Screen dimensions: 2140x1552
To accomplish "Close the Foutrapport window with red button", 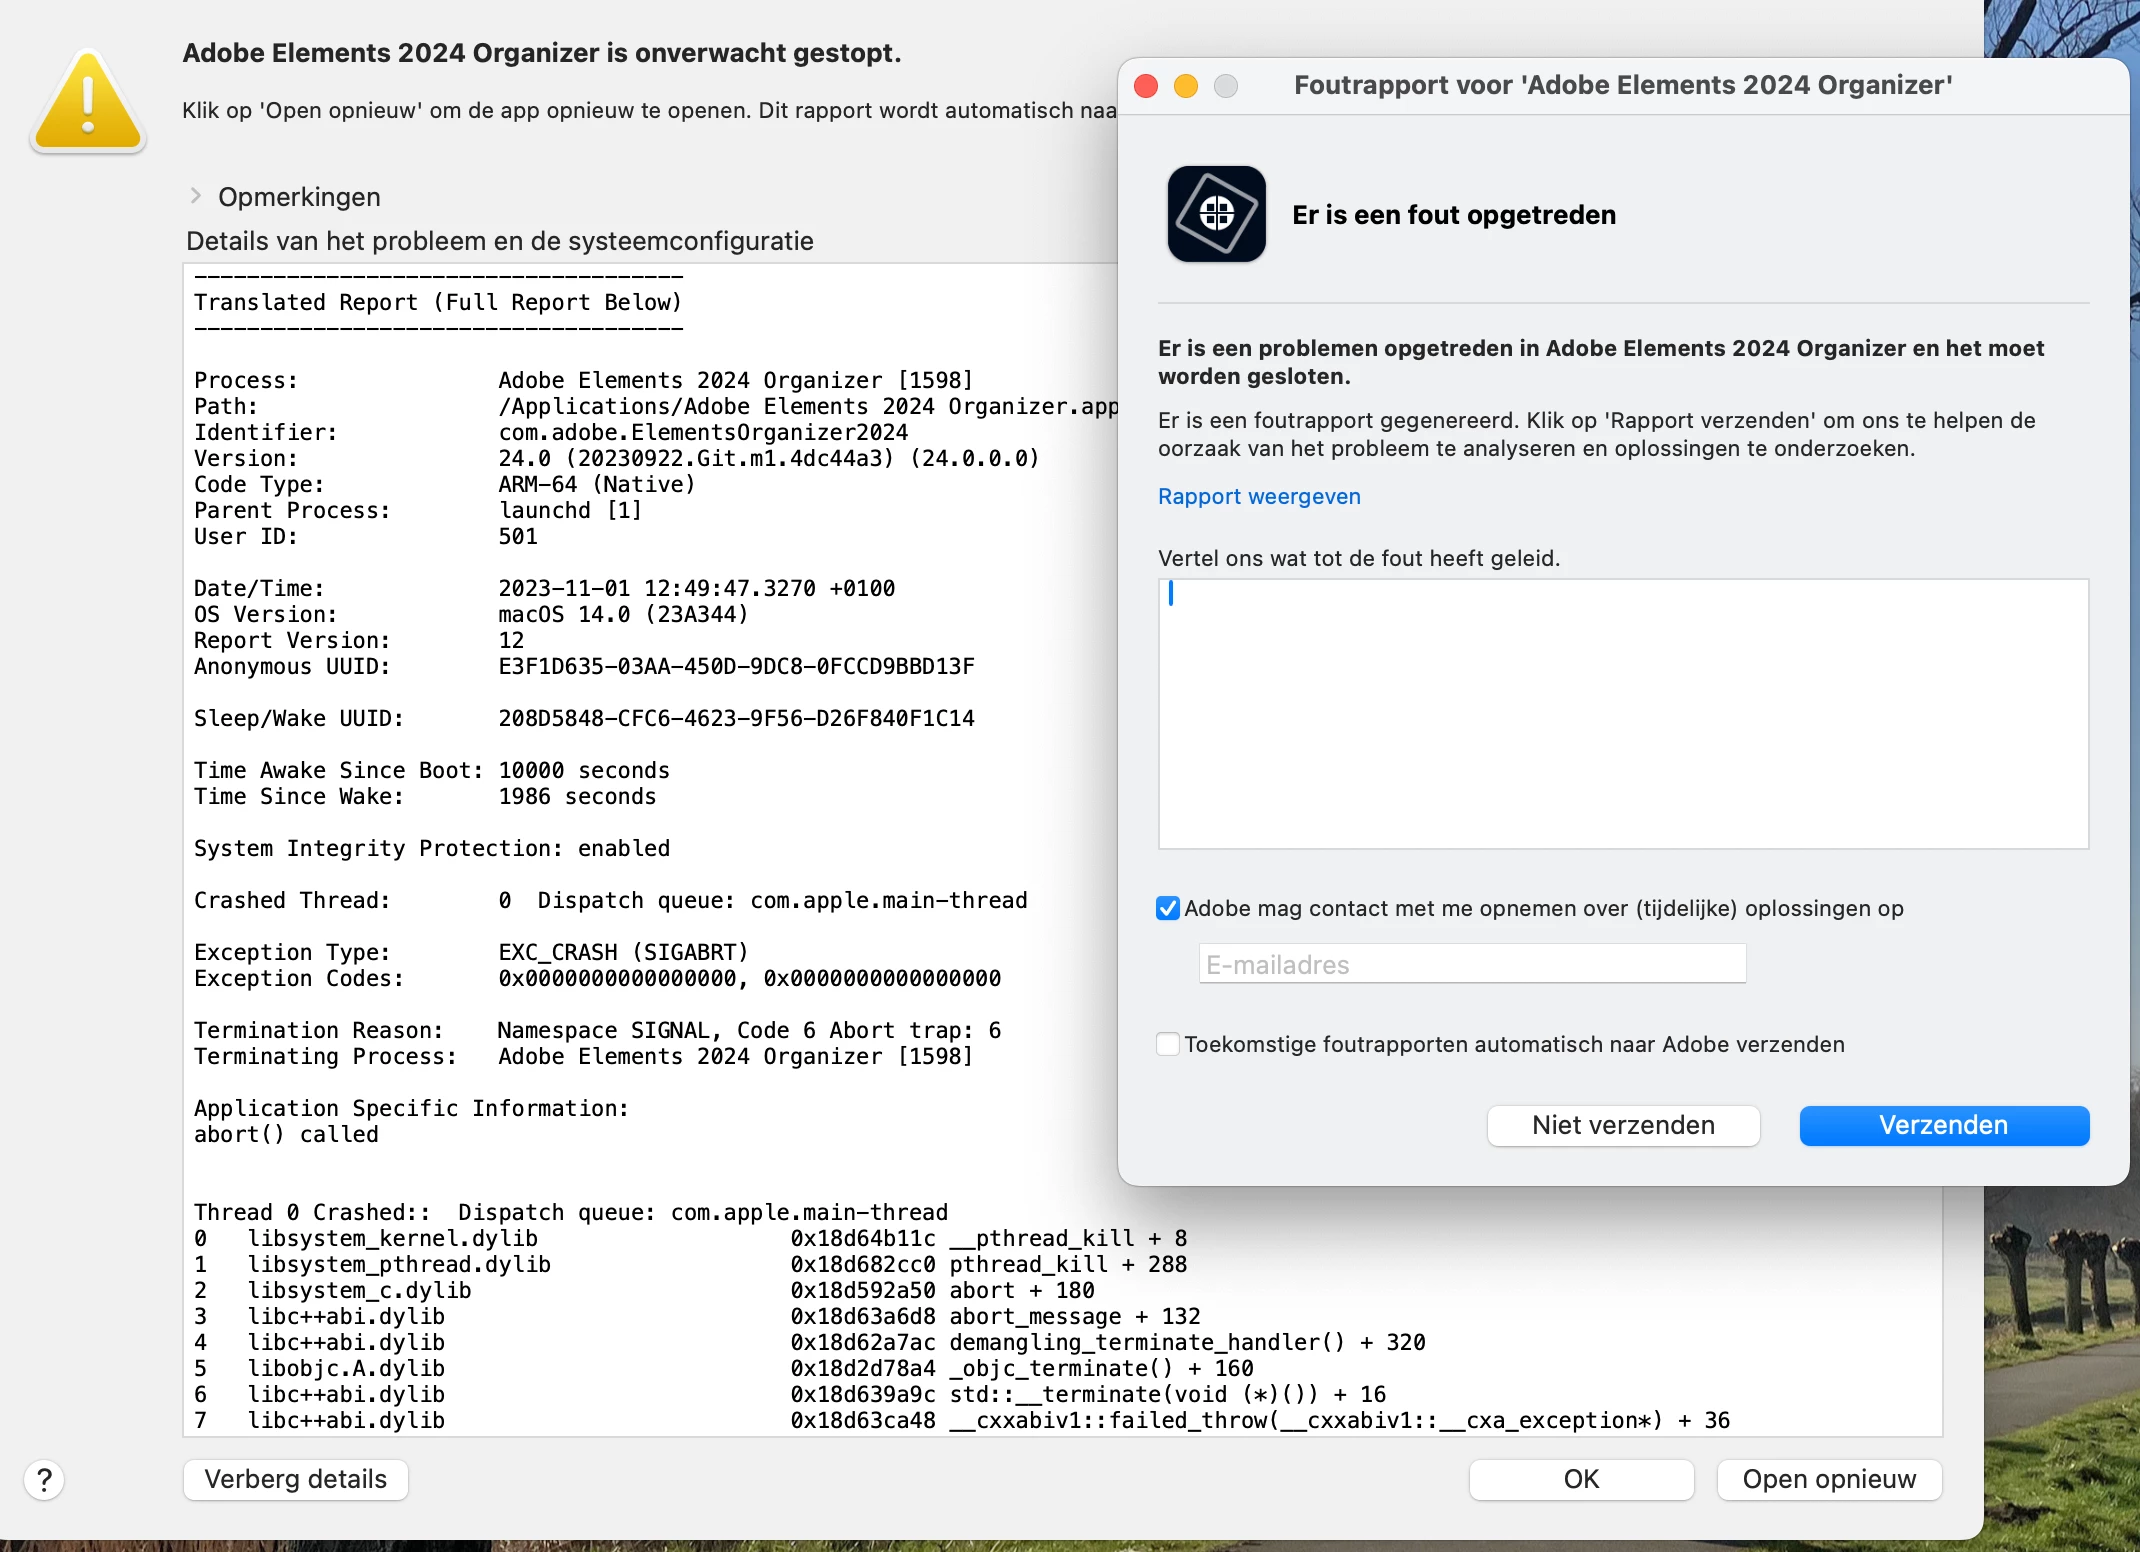I will click(x=1146, y=86).
